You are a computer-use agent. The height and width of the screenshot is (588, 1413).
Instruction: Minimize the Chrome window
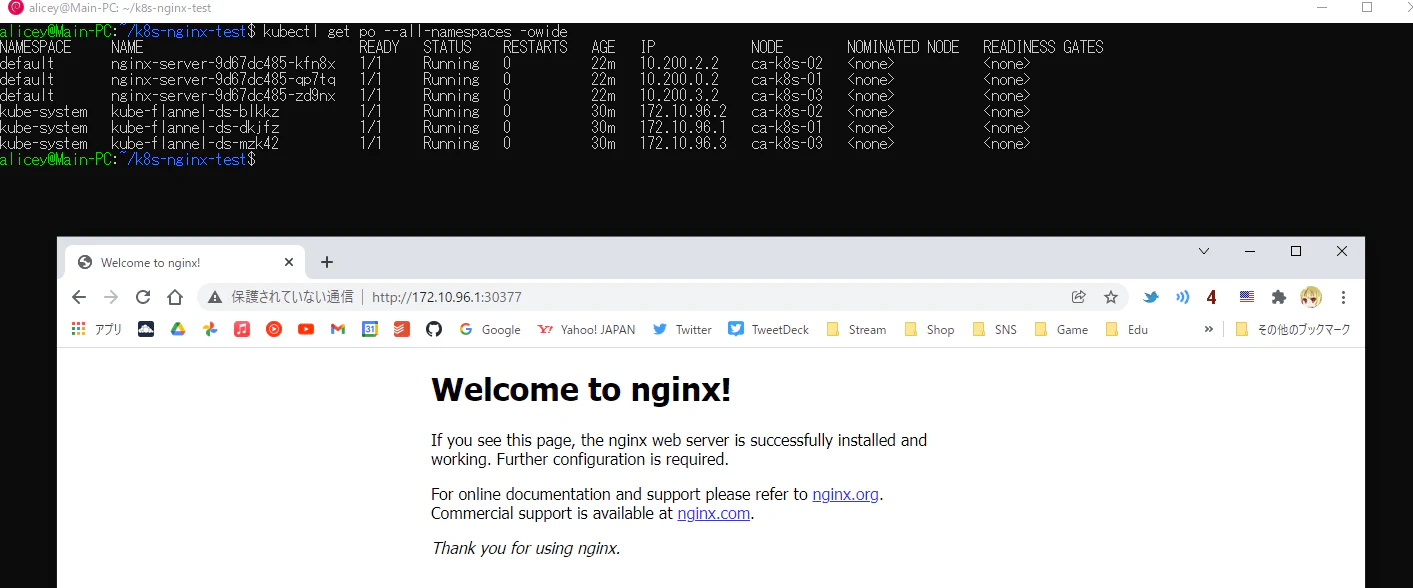tap(1250, 251)
